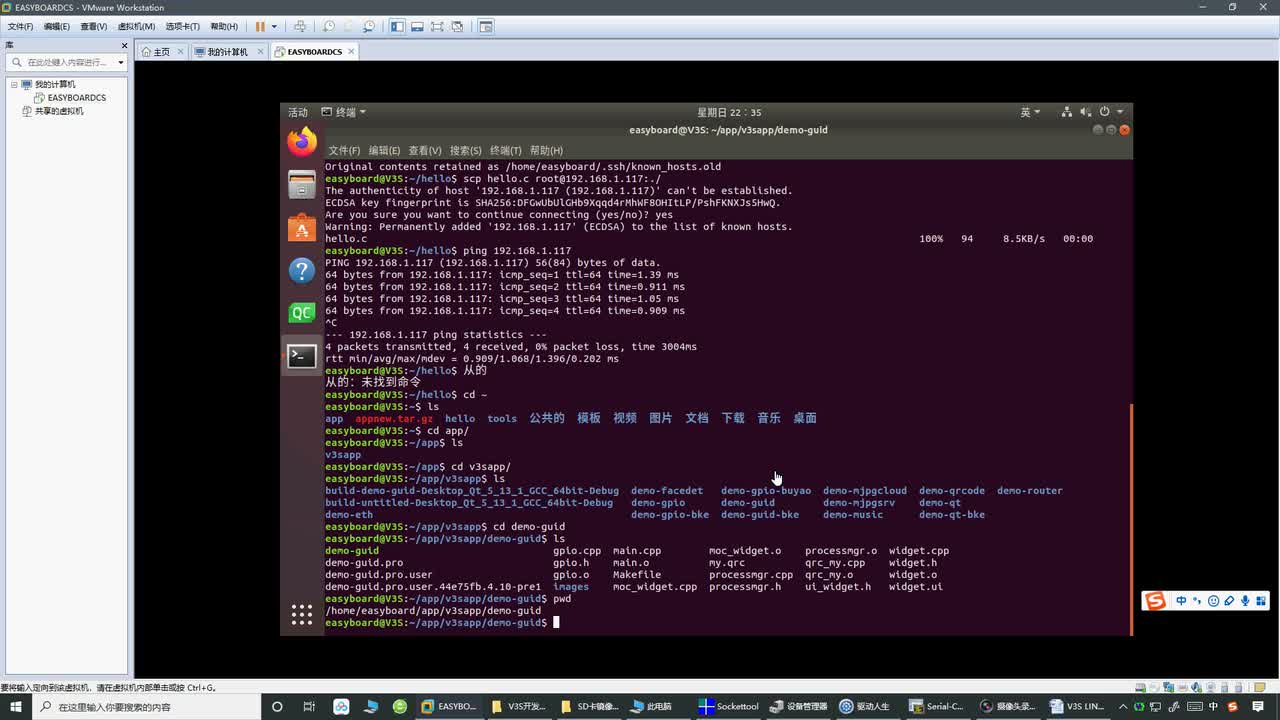Open the Windows Start menu
1280x720 pixels.
[x=14, y=706]
